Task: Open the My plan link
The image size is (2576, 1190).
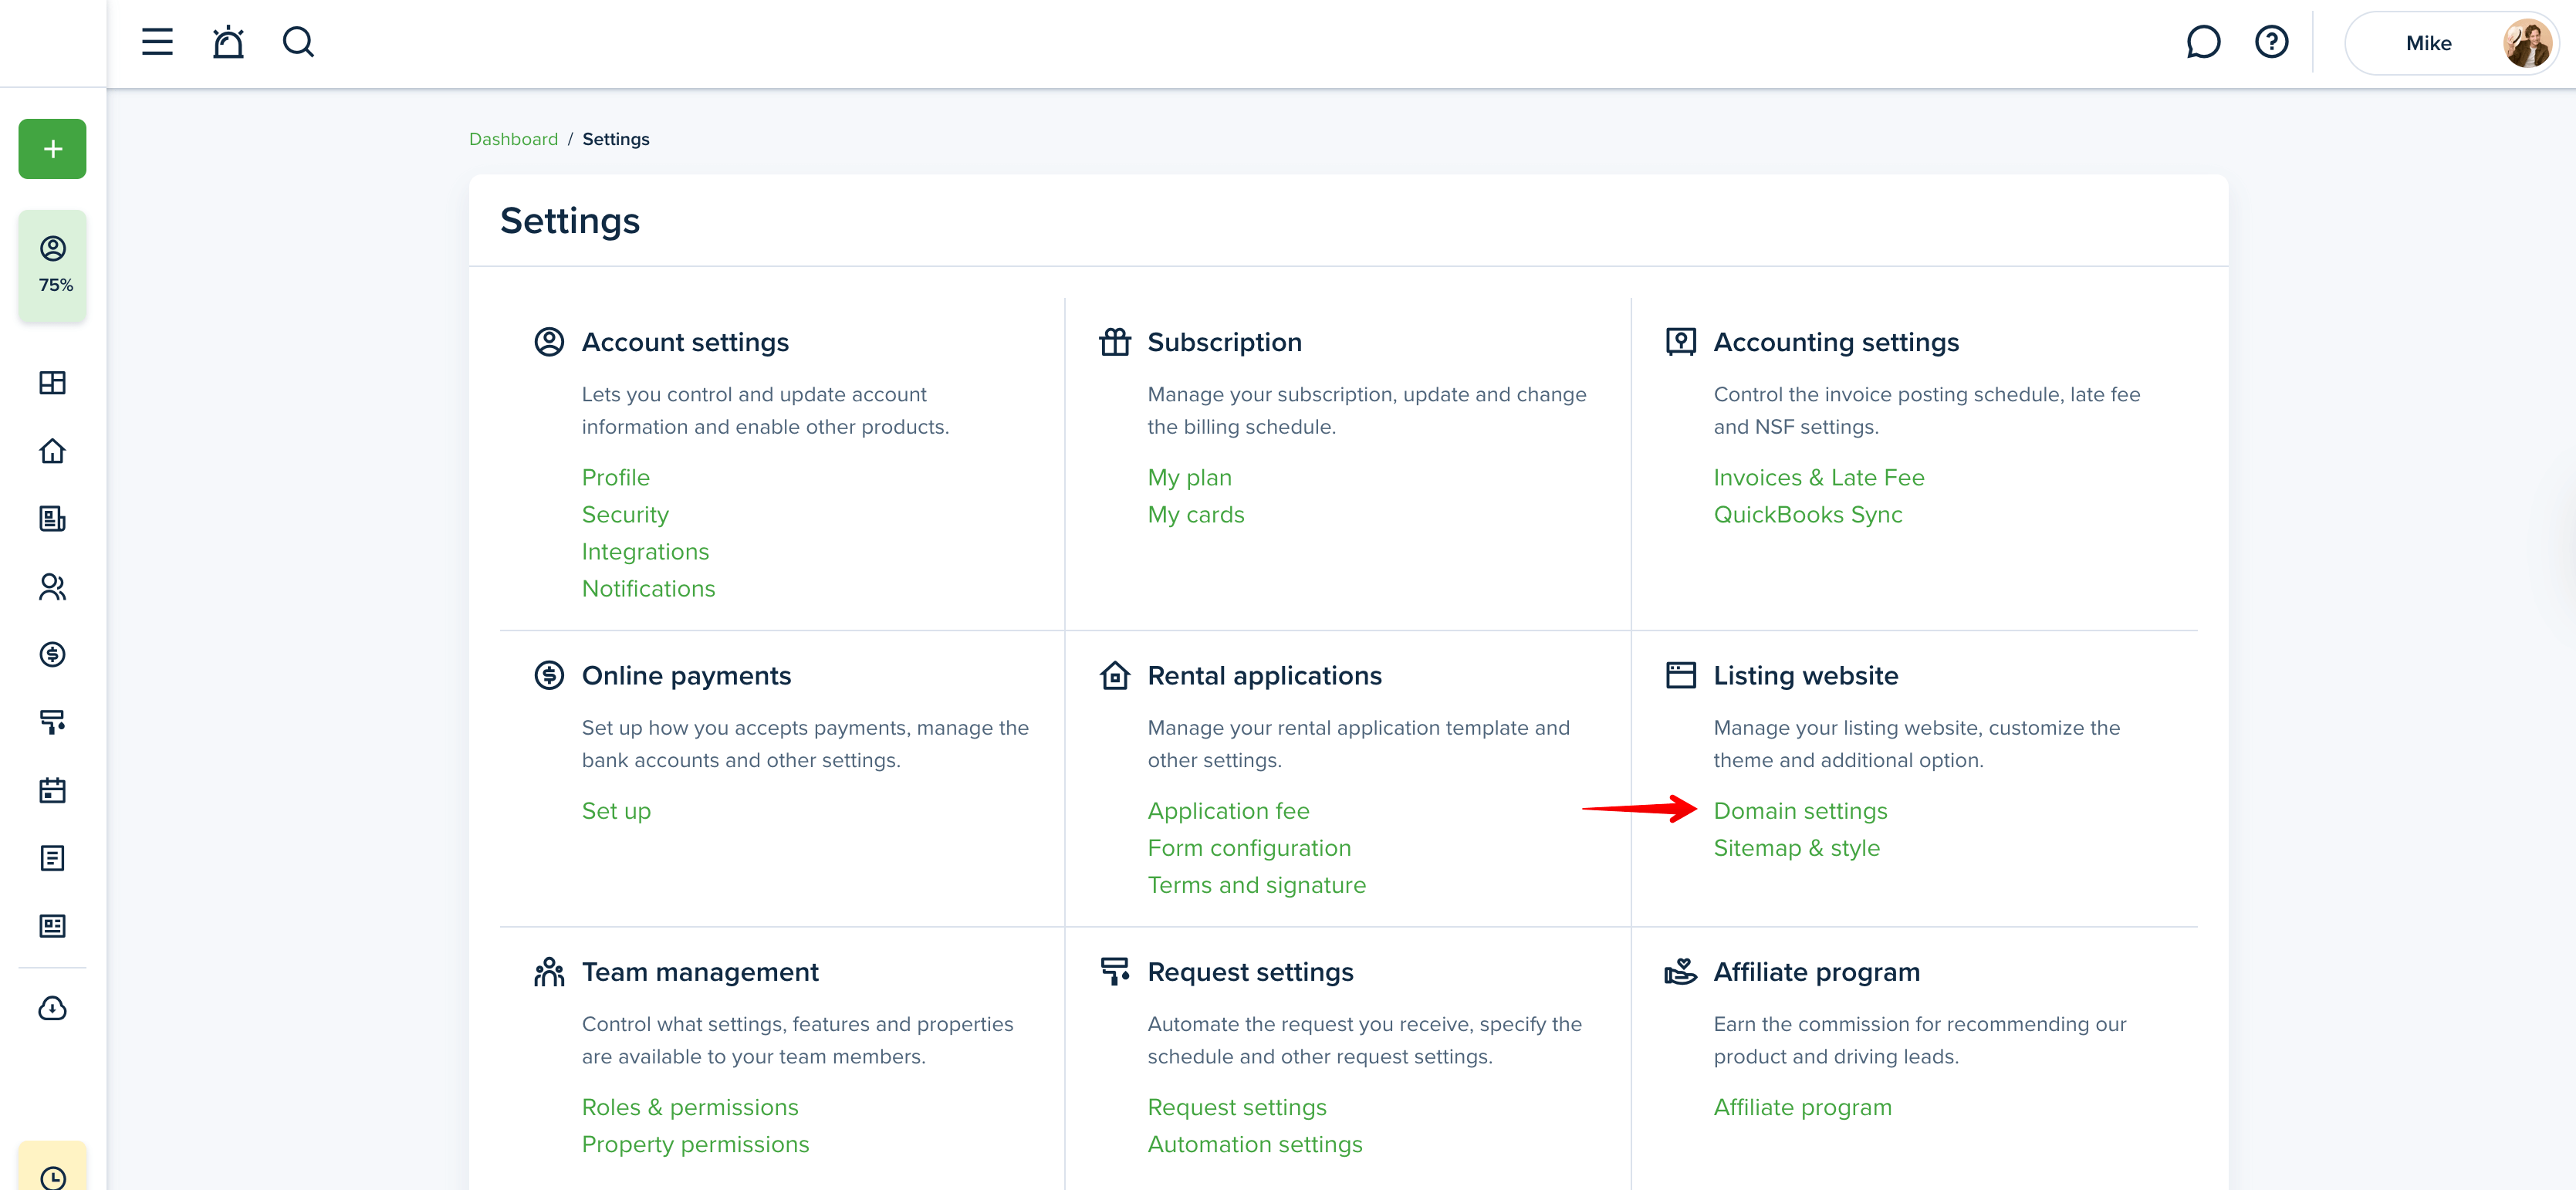Action: point(1189,478)
